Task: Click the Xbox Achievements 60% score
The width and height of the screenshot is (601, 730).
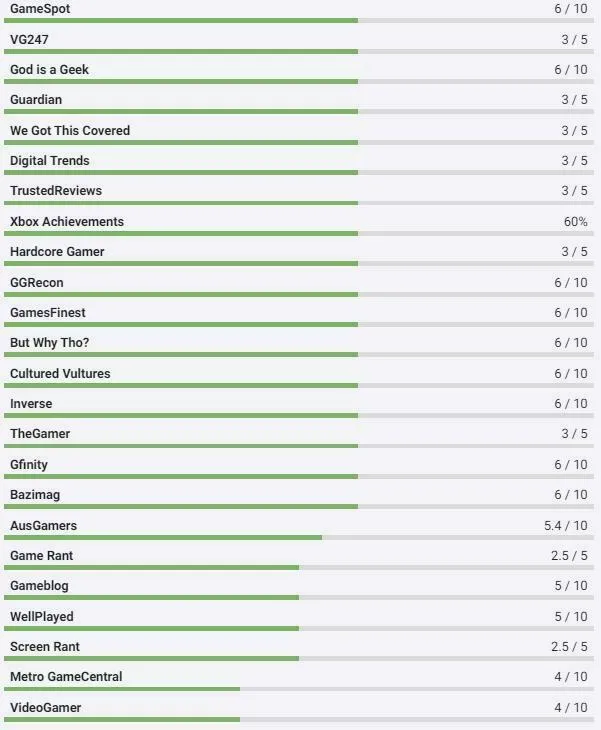Action: click(x=576, y=221)
